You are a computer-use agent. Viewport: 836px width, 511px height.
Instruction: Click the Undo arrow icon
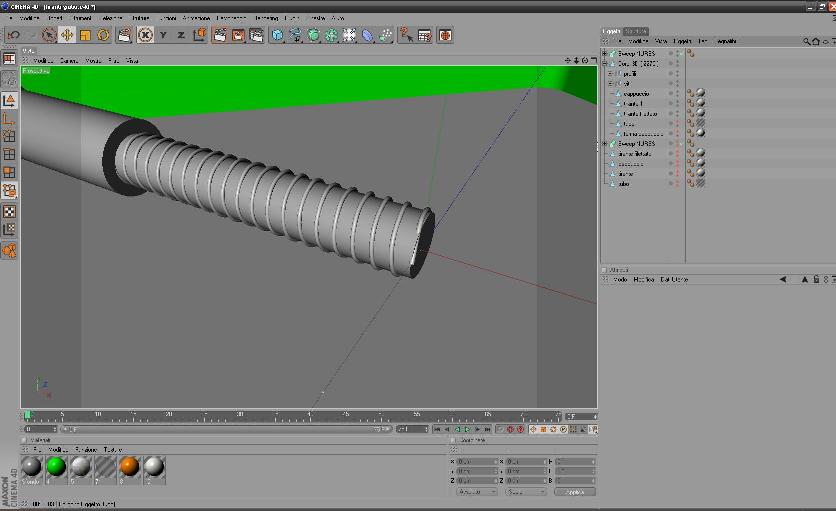14,35
